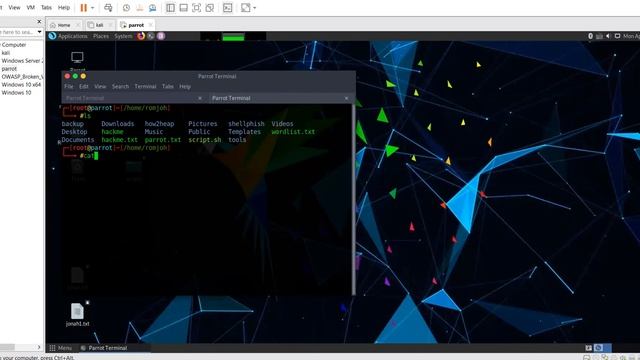Open the snapshot manager icon
Screen dimensions: 640x360
(x=152, y=8)
